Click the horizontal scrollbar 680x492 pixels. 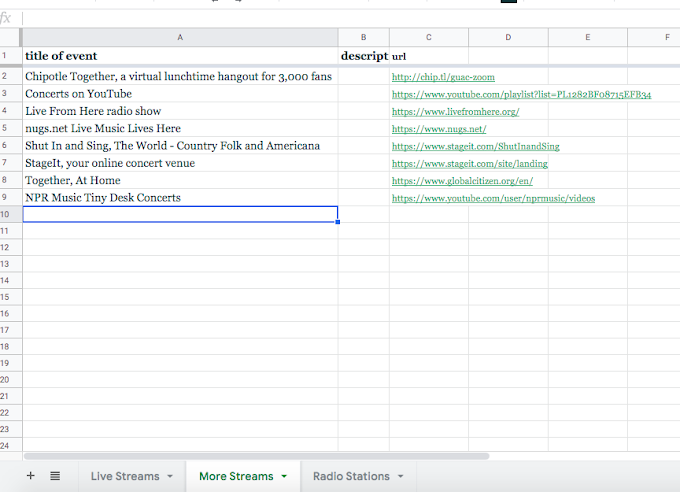point(256,456)
